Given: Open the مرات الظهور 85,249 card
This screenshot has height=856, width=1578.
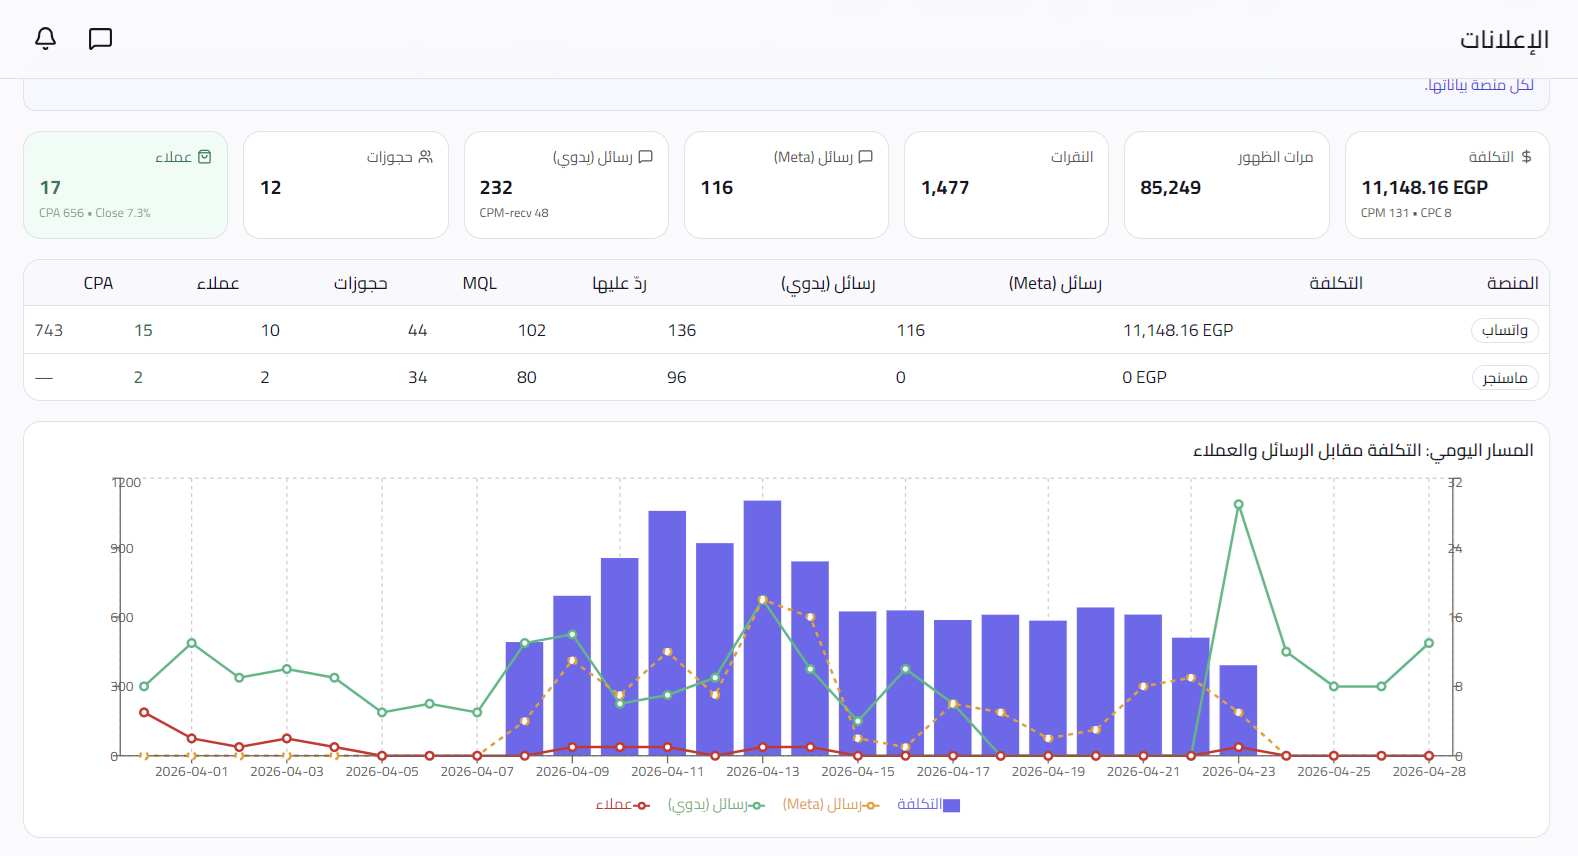Looking at the screenshot, I should click(1227, 185).
